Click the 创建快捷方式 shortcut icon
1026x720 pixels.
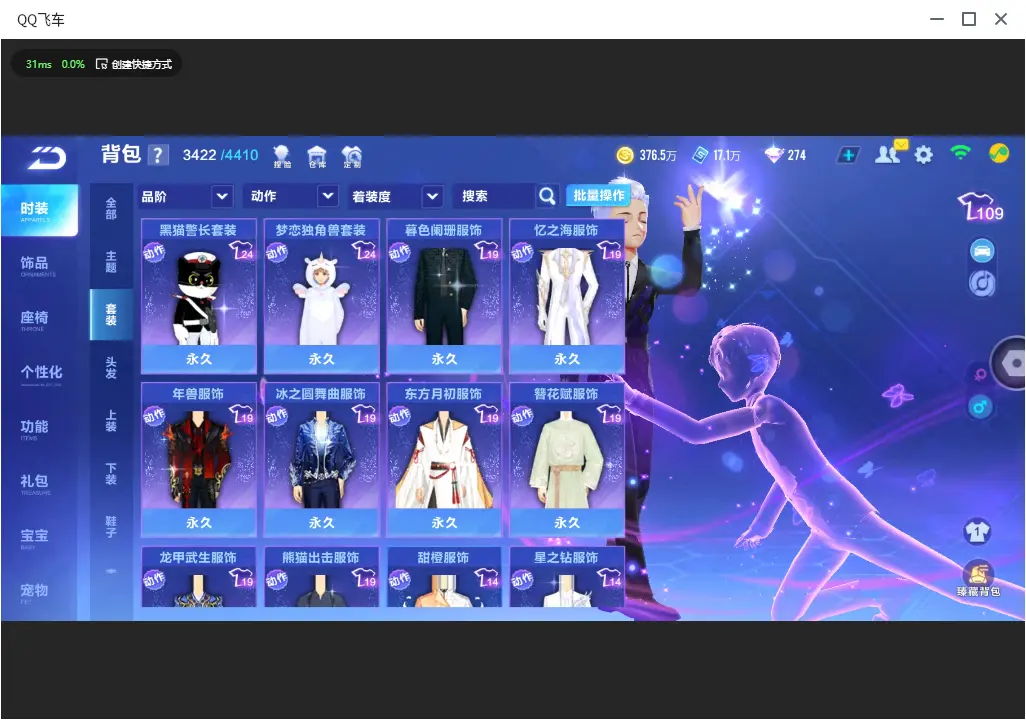tap(101, 63)
